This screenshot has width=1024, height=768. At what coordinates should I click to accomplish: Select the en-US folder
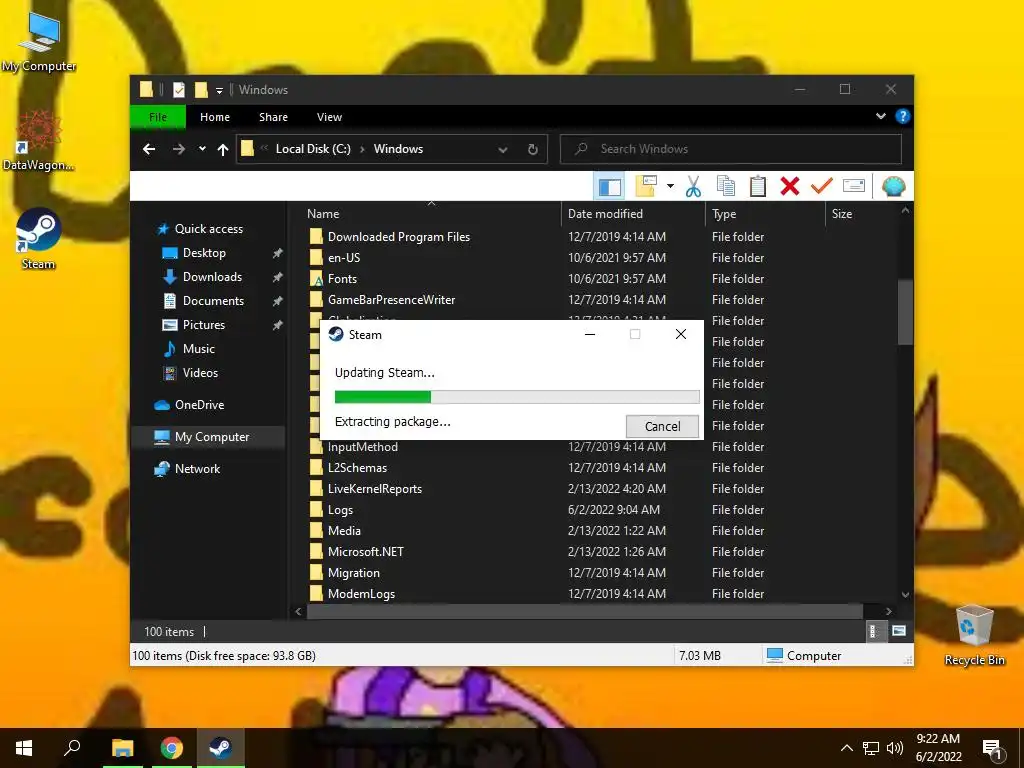coord(344,258)
